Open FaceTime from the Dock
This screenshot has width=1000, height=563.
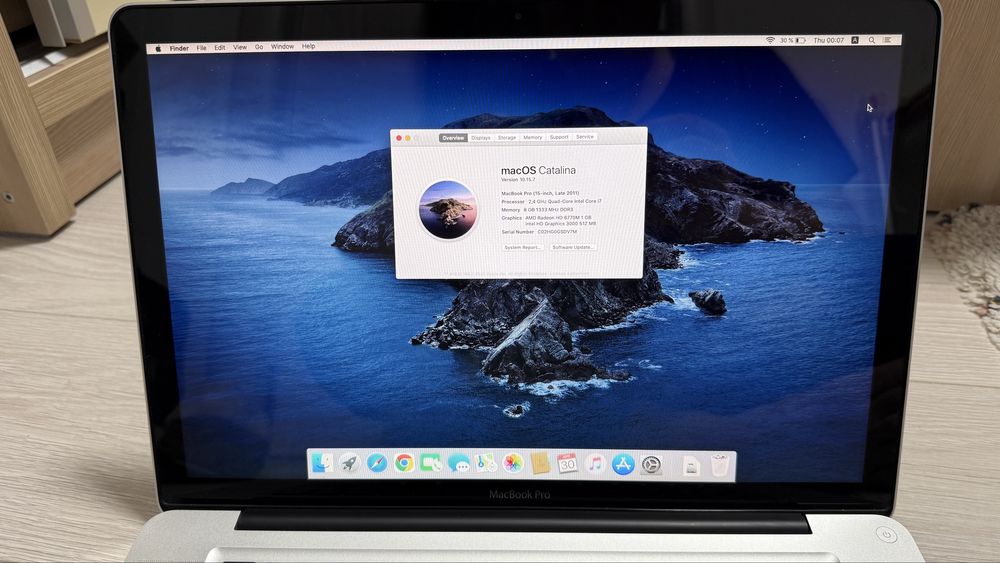click(x=431, y=464)
